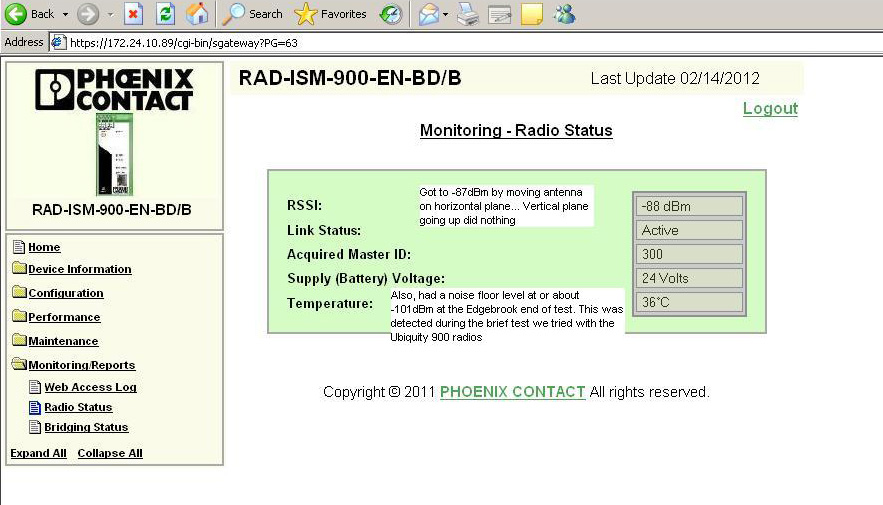This screenshot has width=883, height=505.
Task: Click the Supply Voltage 24 Volts field
Action: [x=689, y=278]
